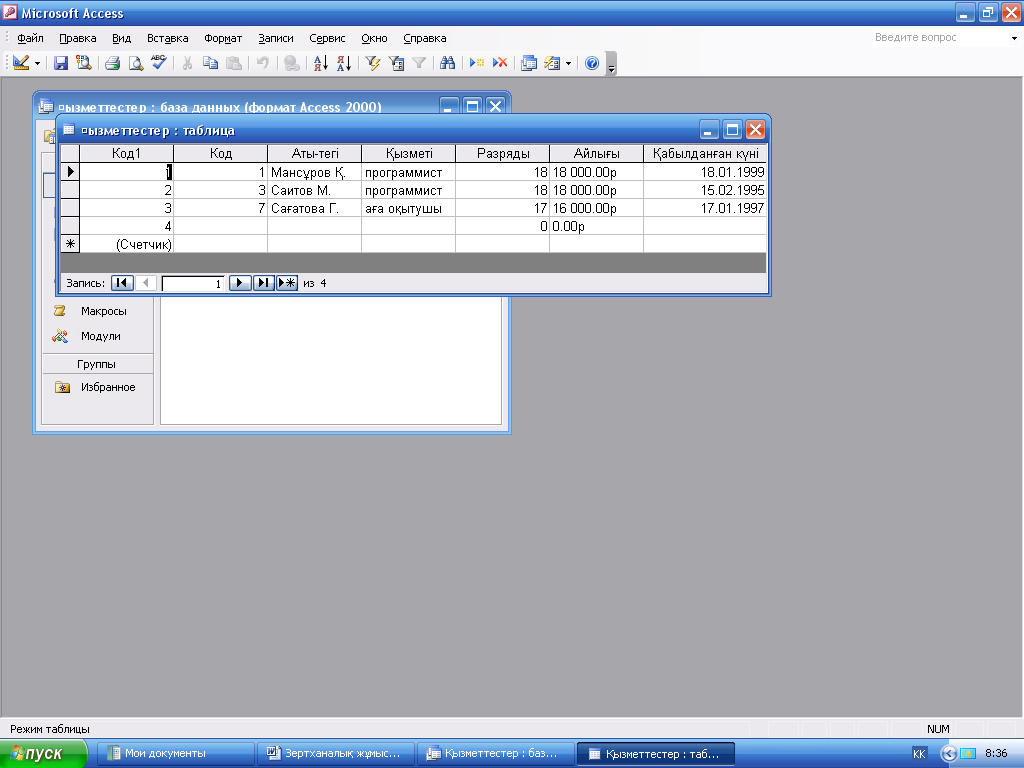The width and height of the screenshot is (1024, 768).
Task: Select the Код1 column header
Action: (x=126, y=153)
